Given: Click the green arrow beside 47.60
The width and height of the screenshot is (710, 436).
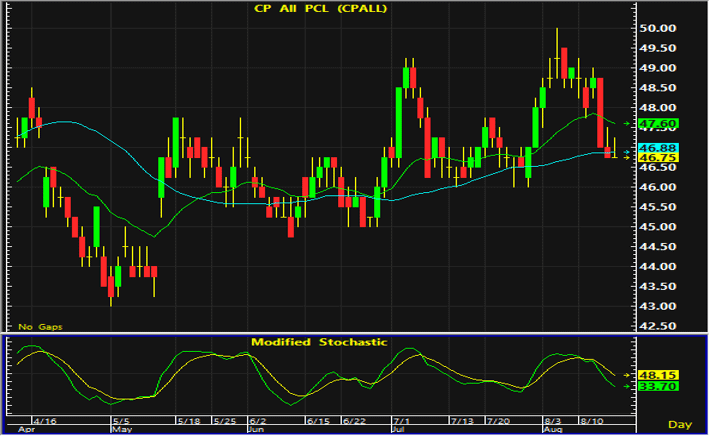Looking at the screenshot, I should pyautogui.click(x=627, y=124).
